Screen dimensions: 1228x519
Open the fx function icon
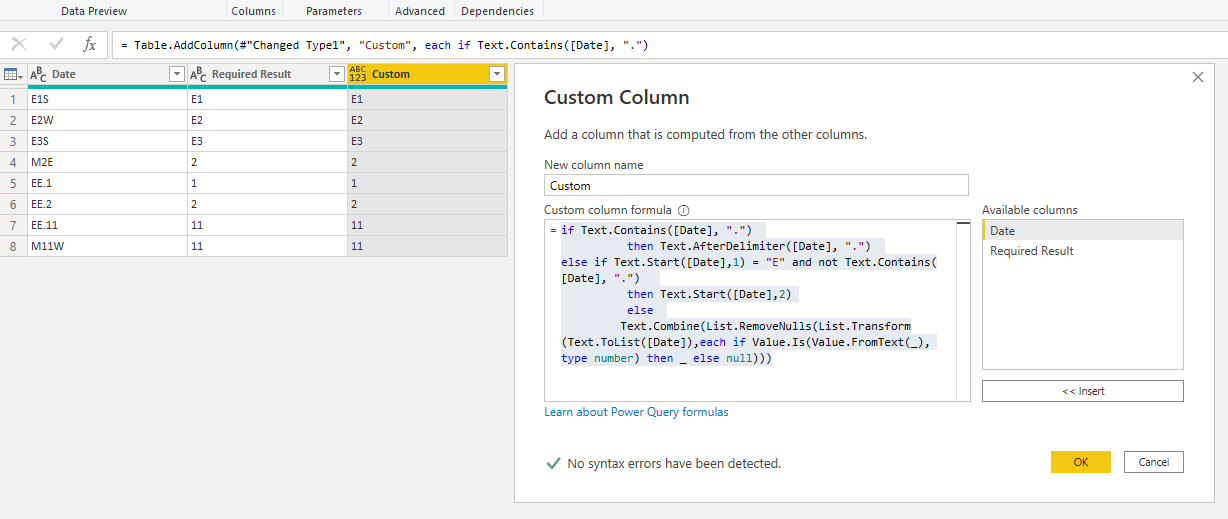pyautogui.click(x=90, y=45)
